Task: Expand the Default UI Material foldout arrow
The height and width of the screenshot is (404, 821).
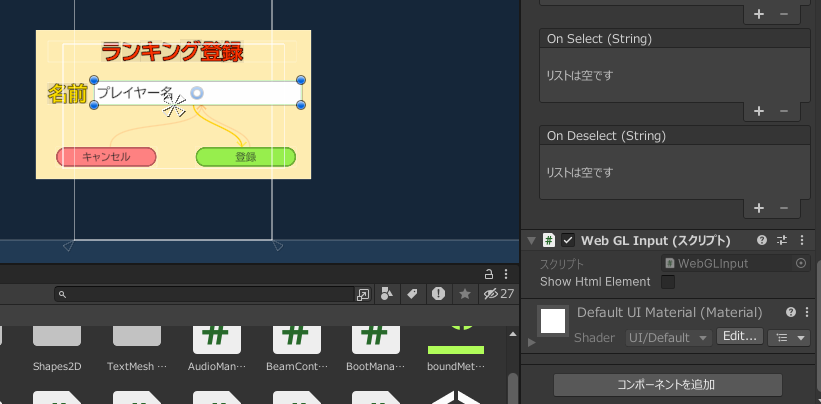Action: (531, 343)
